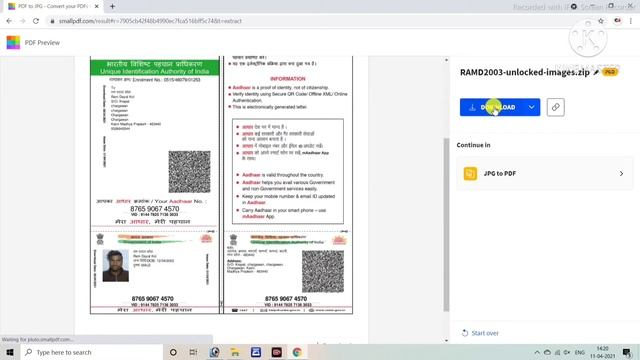Open notification center icon
Image resolution: width=640 pixels, height=360 pixels.
click(x=627, y=352)
